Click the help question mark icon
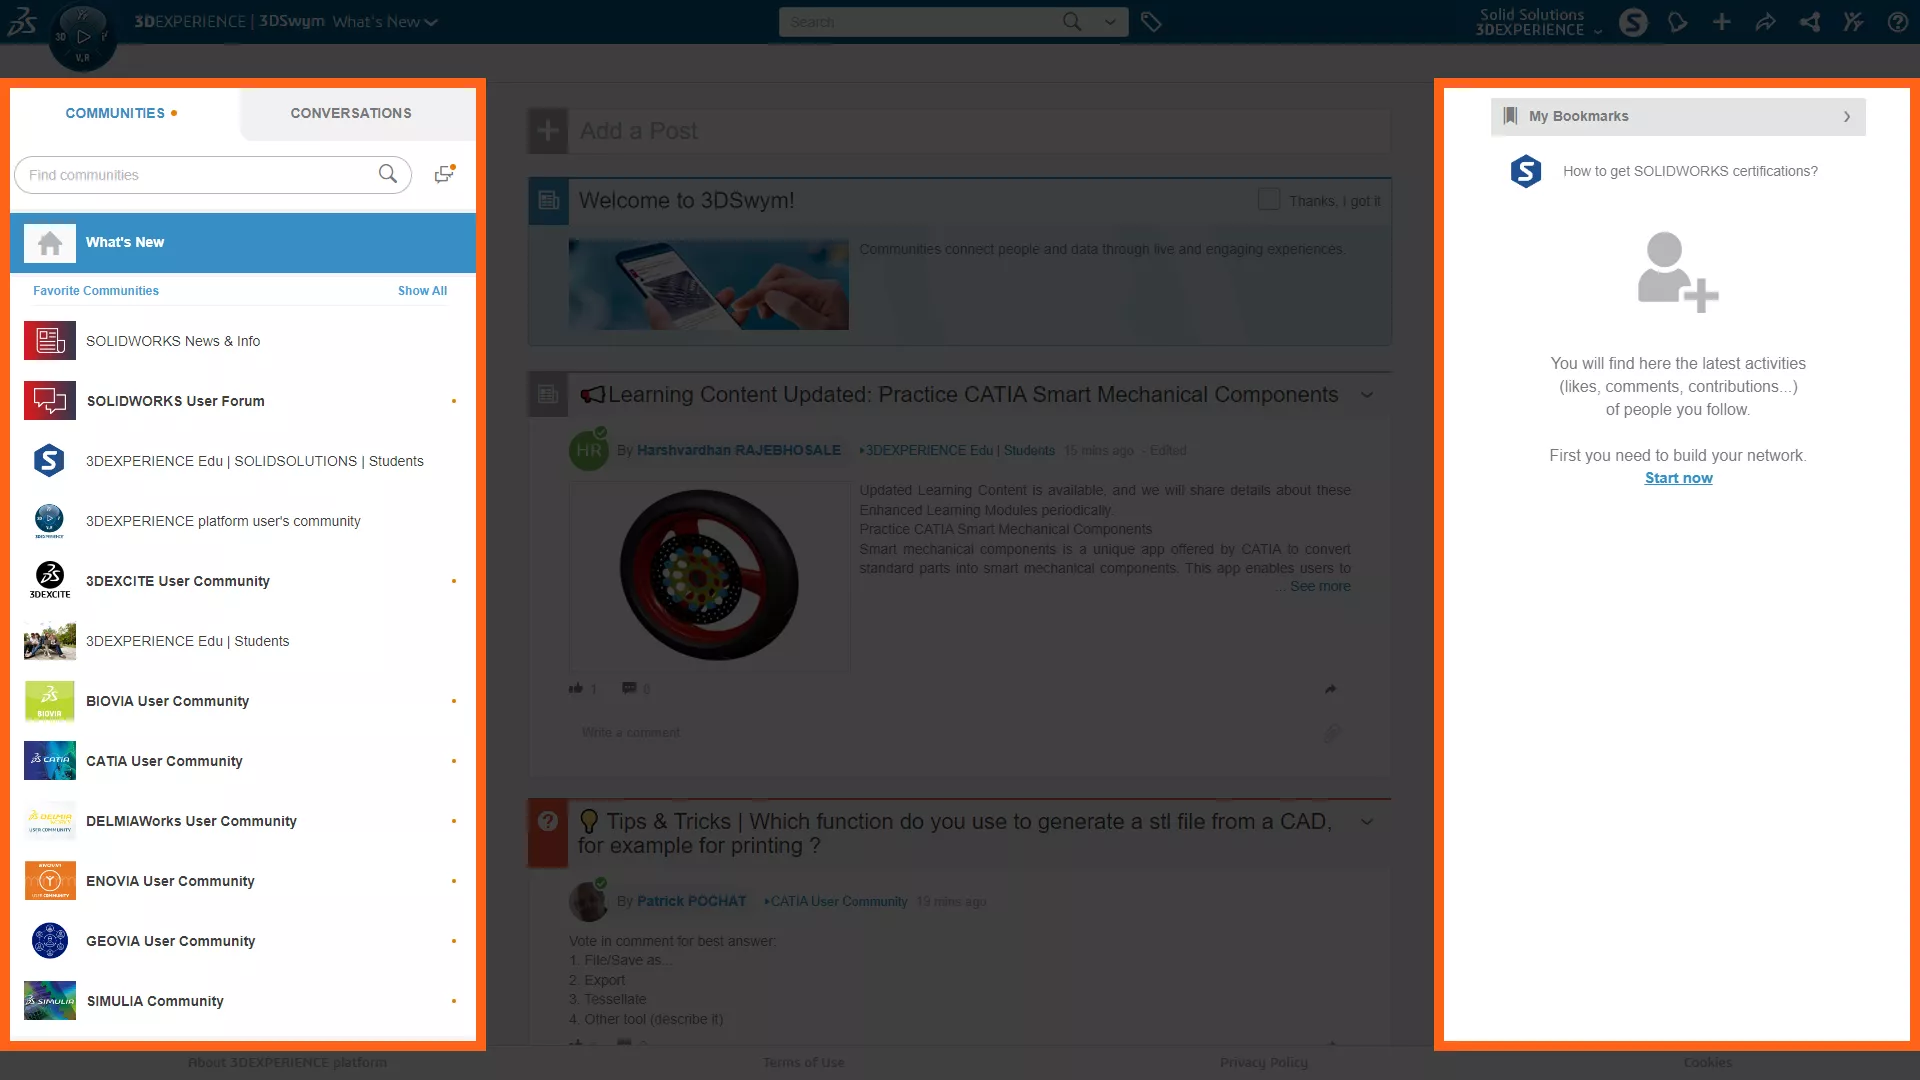1920x1080 pixels. pos(1897,22)
